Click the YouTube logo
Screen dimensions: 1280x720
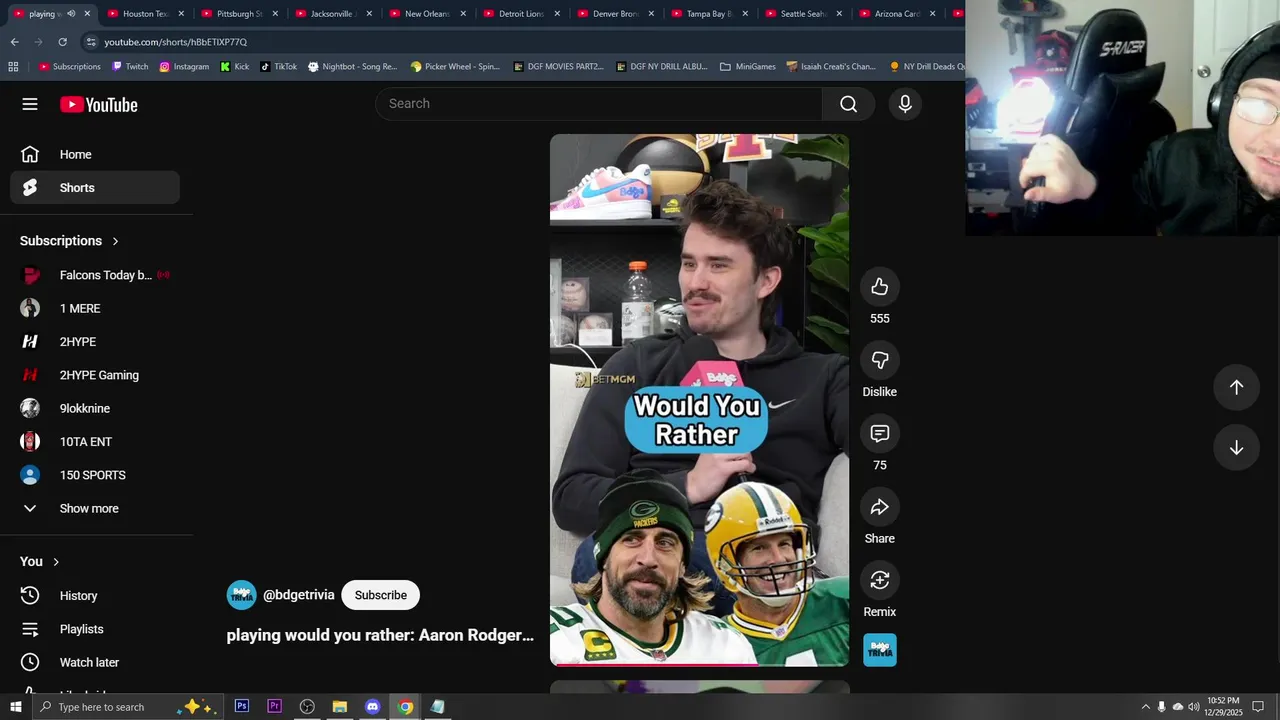point(98,104)
